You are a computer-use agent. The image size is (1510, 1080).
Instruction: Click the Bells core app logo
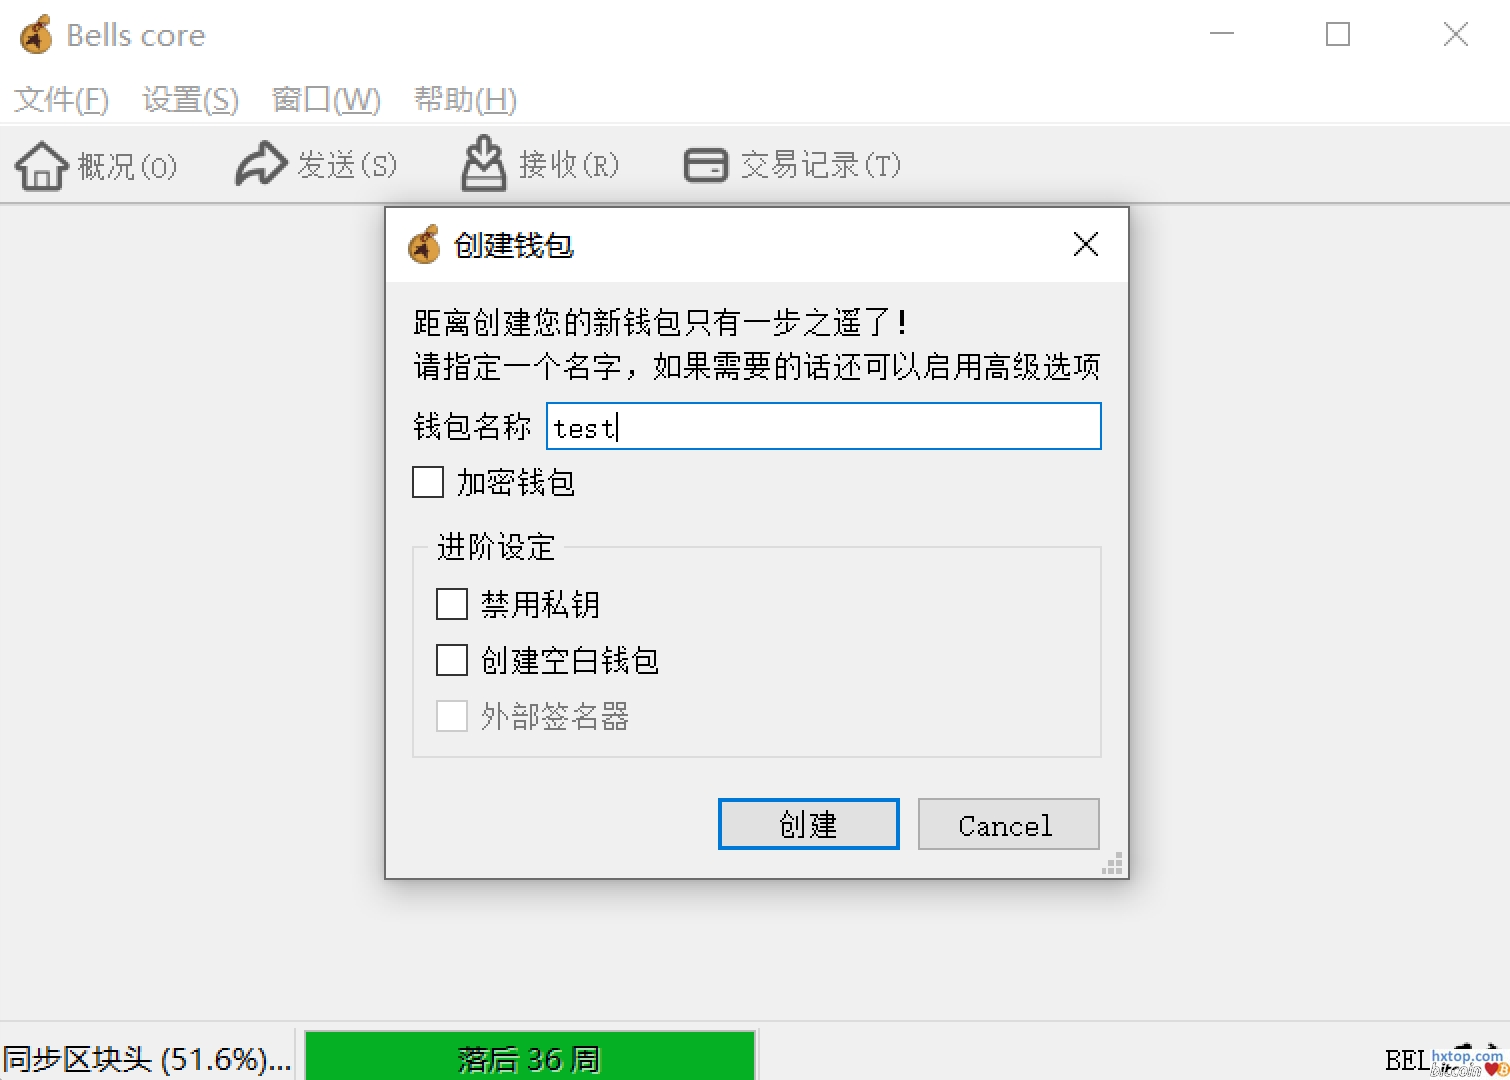pos(37,35)
